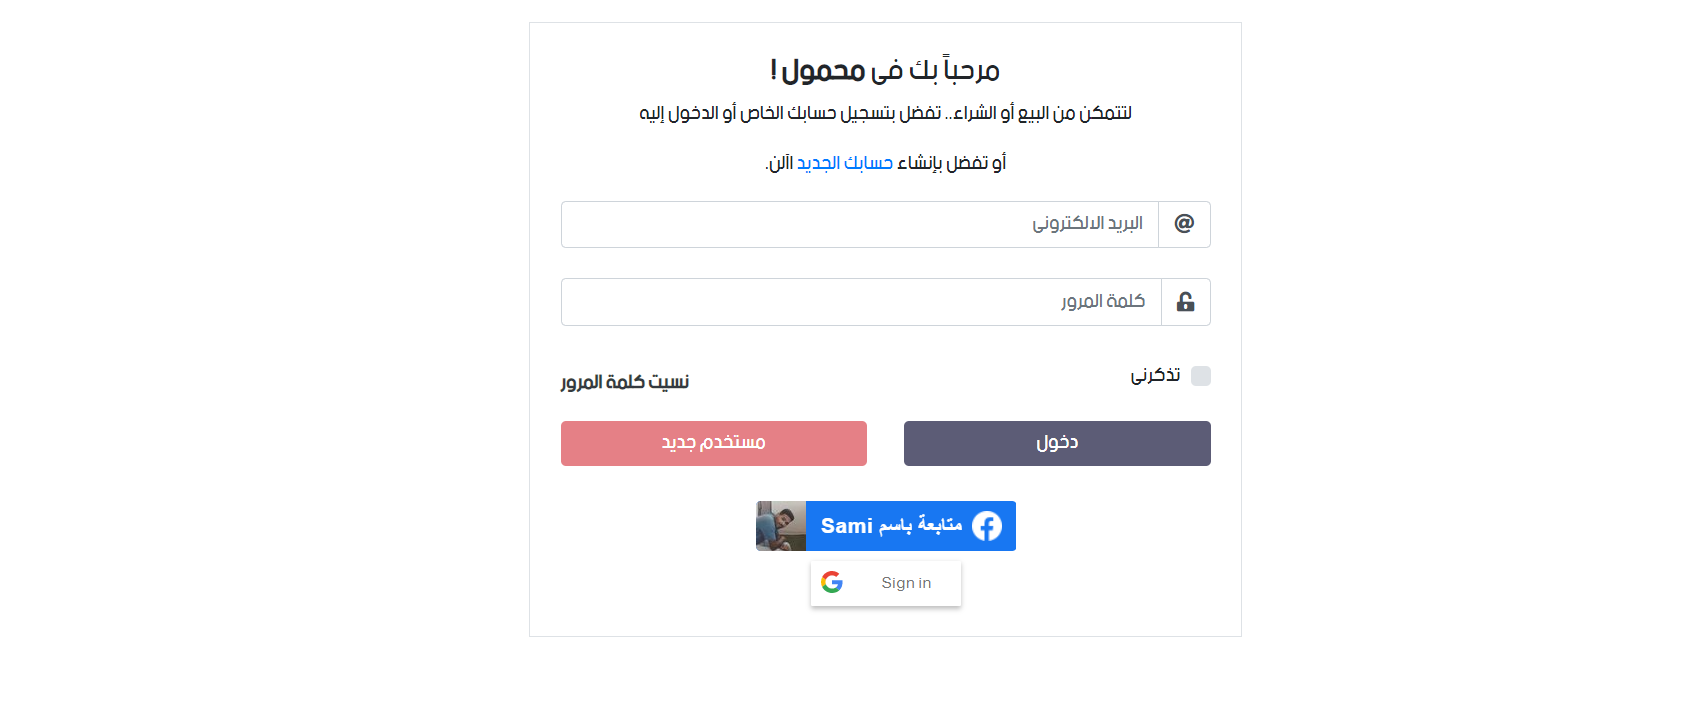Click the bold محمول brand name

coord(823,70)
